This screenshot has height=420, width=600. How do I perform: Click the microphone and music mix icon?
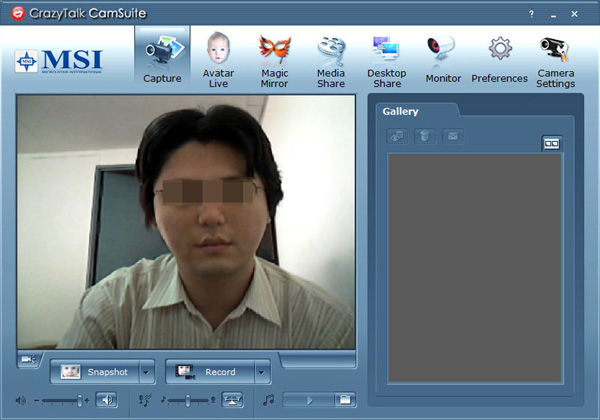pyautogui.click(x=145, y=400)
